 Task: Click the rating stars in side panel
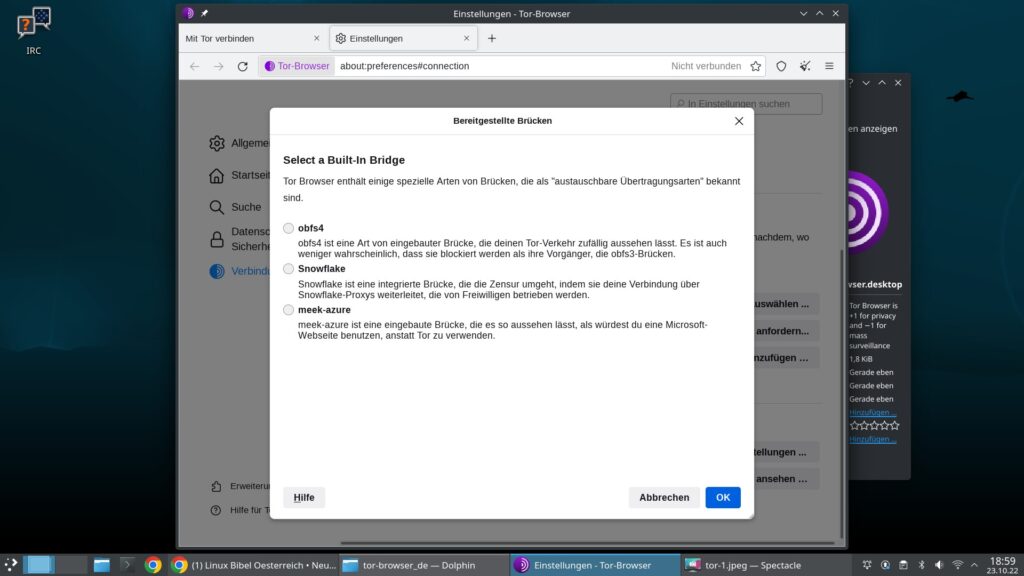pyautogui.click(x=874, y=425)
